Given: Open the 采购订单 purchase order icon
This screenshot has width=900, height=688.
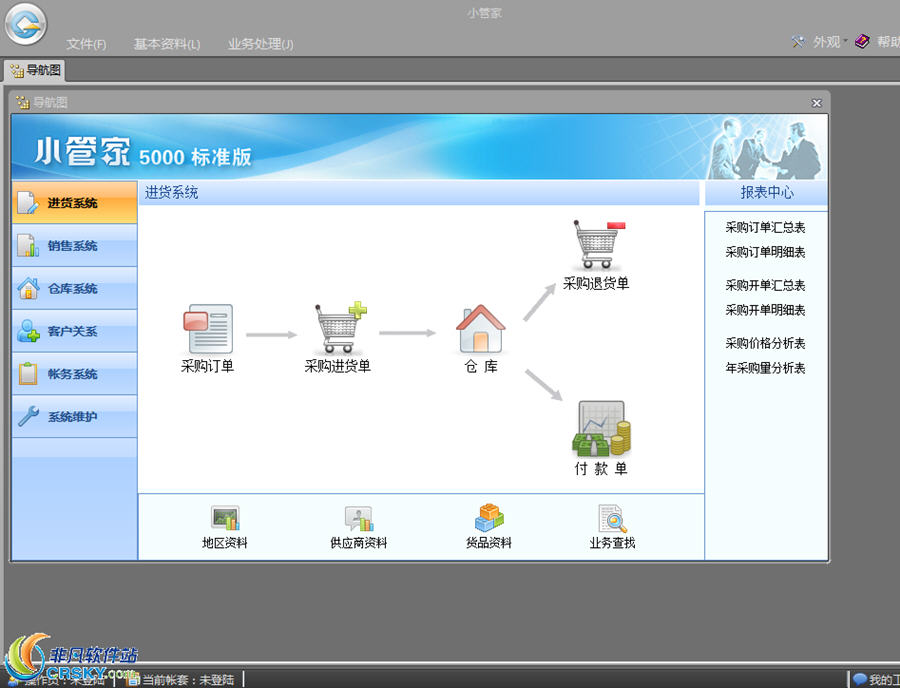Looking at the screenshot, I should [x=207, y=330].
